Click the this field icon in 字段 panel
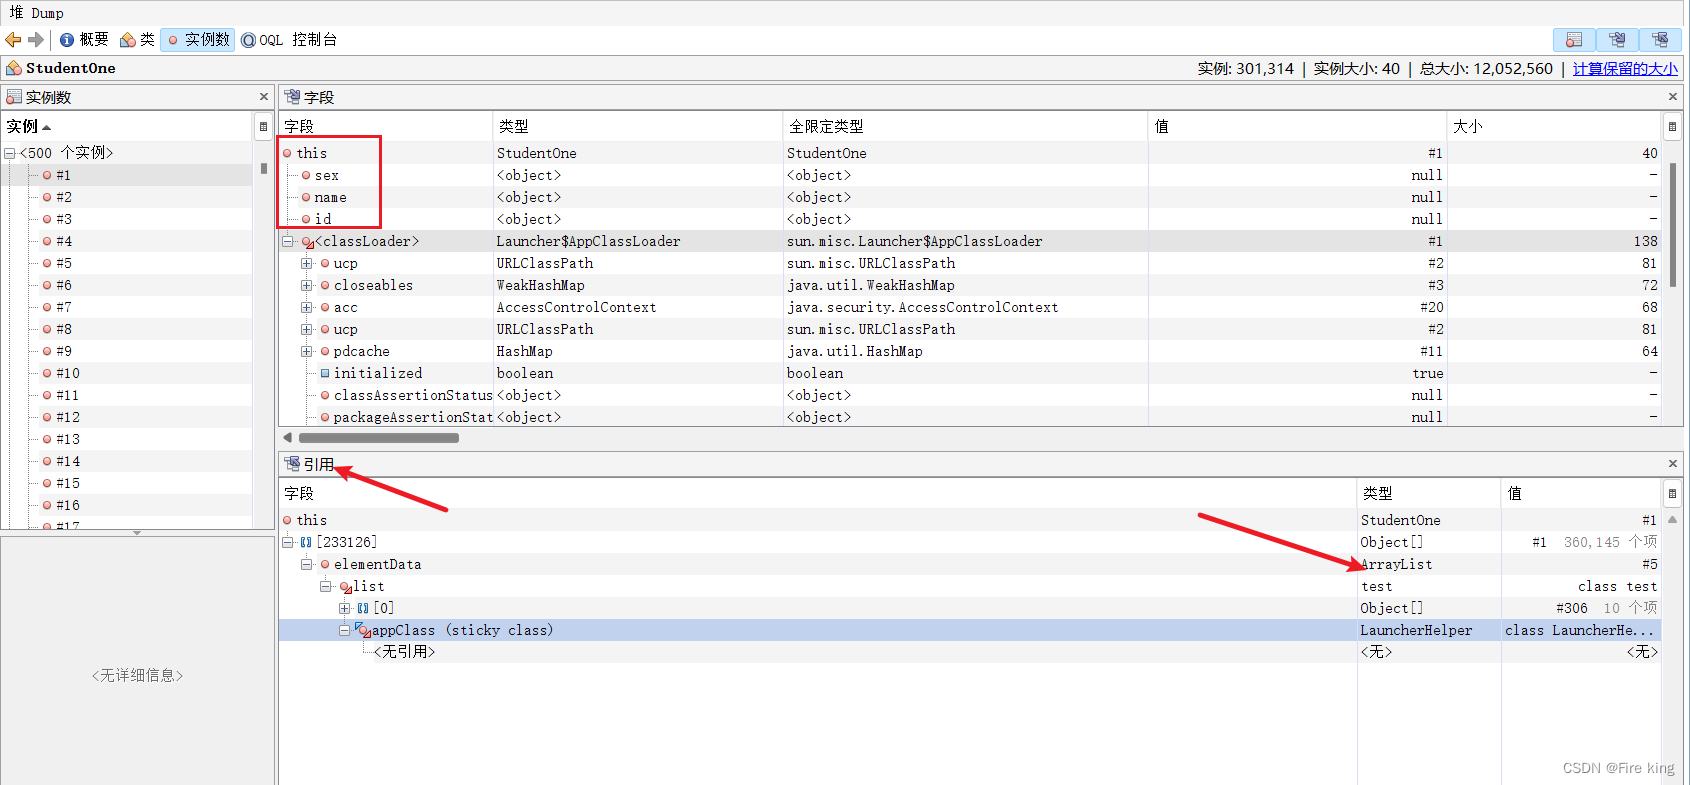Image resolution: width=1690 pixels, height=785 pixels. coord(288,153)
